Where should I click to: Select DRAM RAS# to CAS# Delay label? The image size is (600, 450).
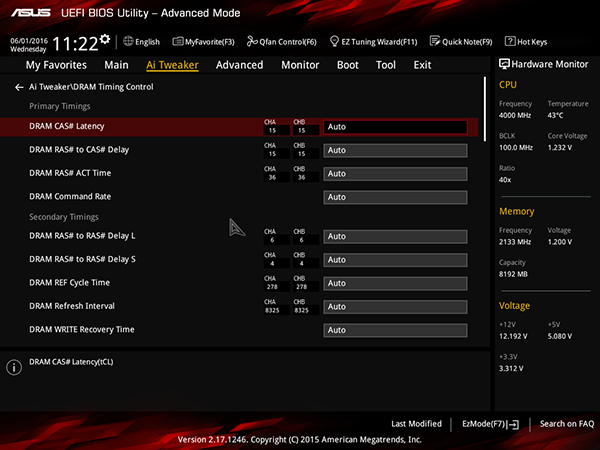(x=79, y=150)
